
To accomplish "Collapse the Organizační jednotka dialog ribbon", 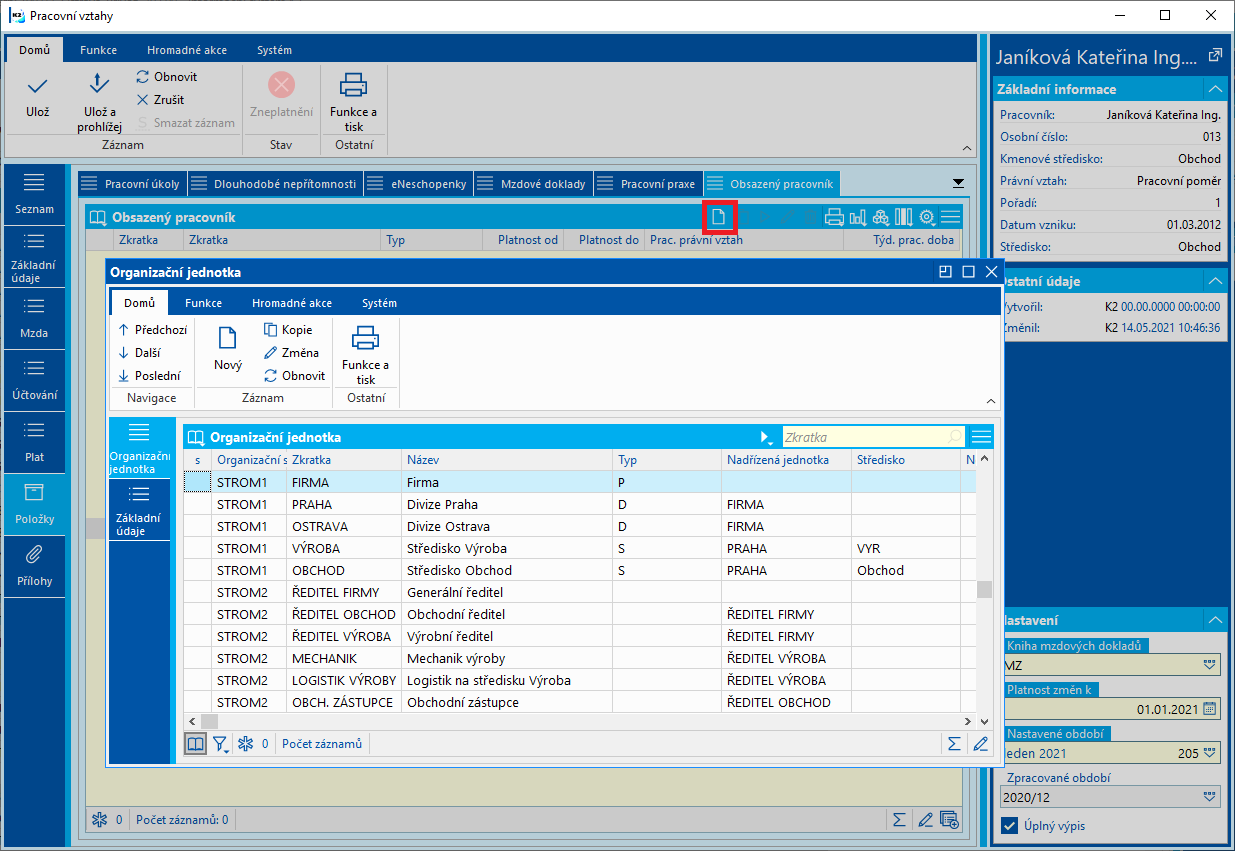I will click(990, 400).
